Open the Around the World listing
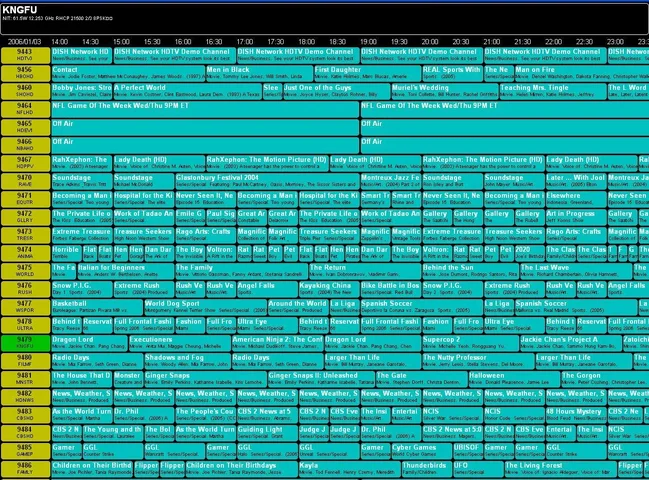 pyautogui.click(x=298, y=307)
